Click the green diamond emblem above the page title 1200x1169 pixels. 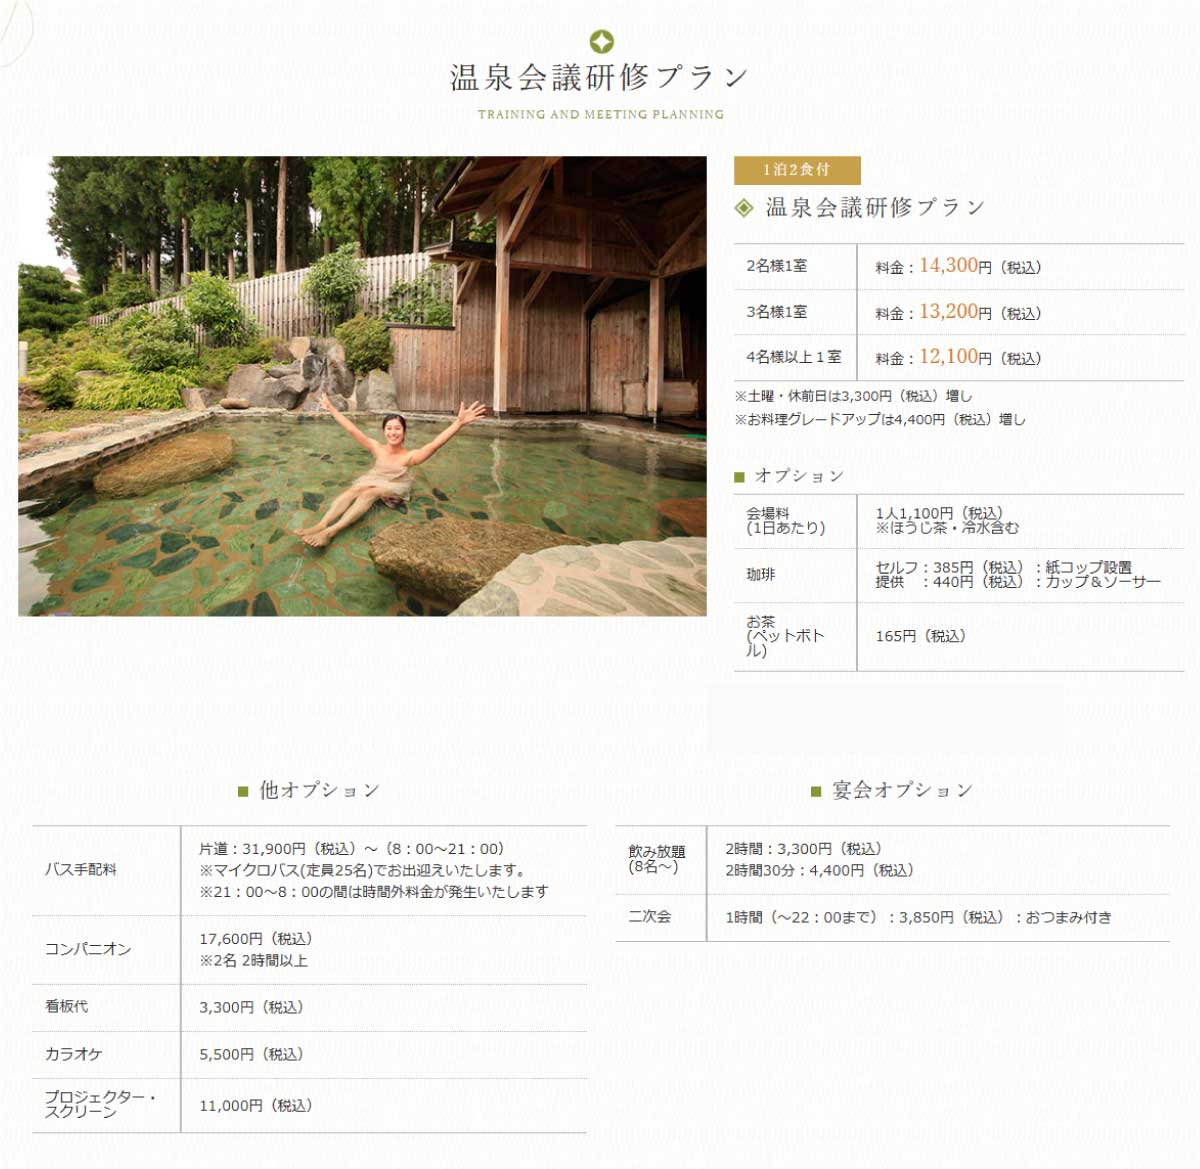coord(601,41)
